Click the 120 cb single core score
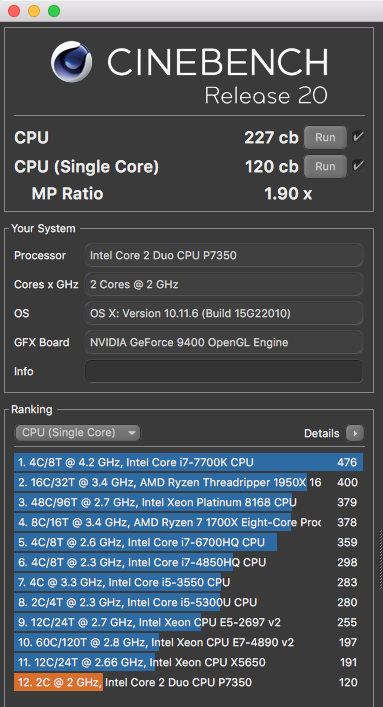 click(272, 167)
